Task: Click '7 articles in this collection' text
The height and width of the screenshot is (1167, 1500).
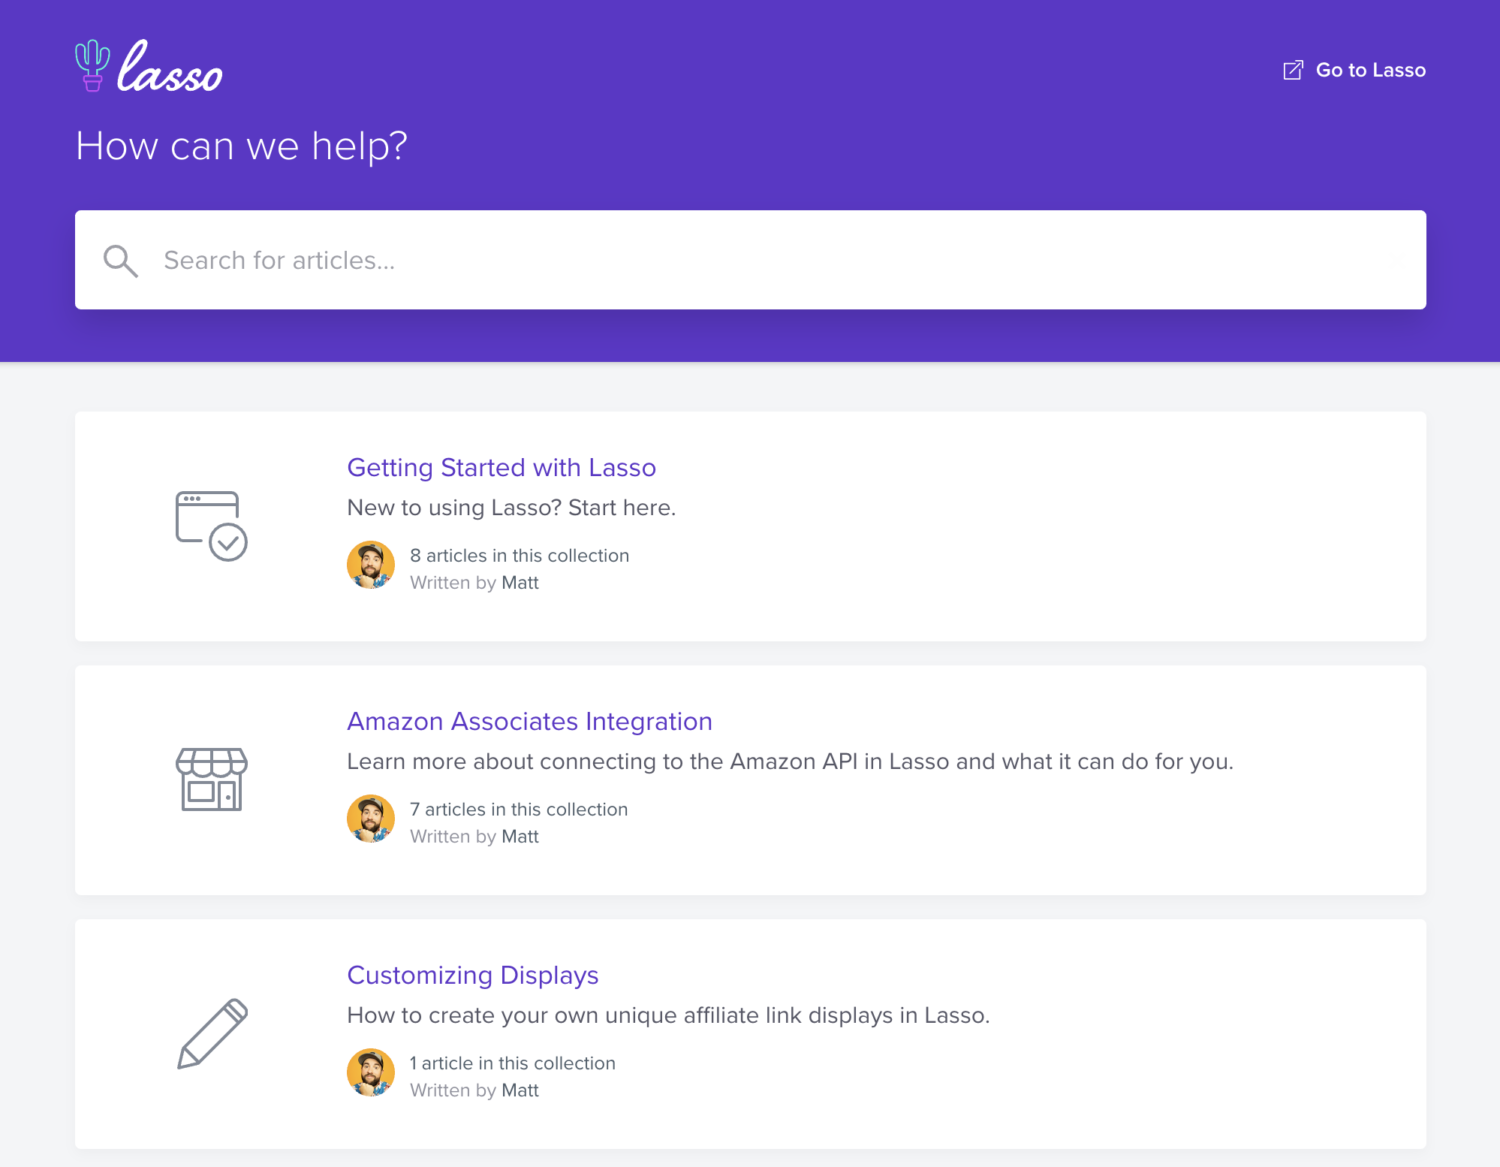Action: [x=518, y=809]
